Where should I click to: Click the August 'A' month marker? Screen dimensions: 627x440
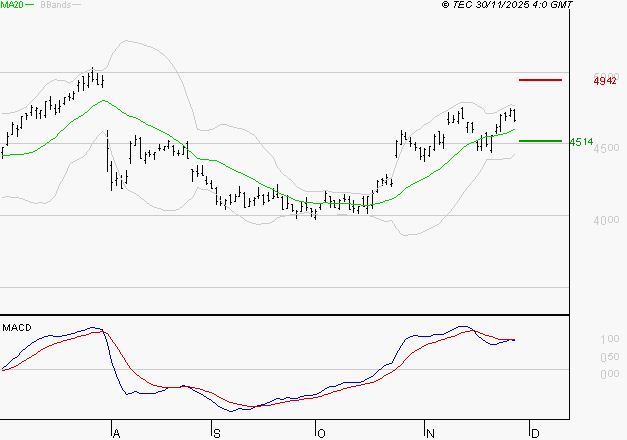coord(116,434)
